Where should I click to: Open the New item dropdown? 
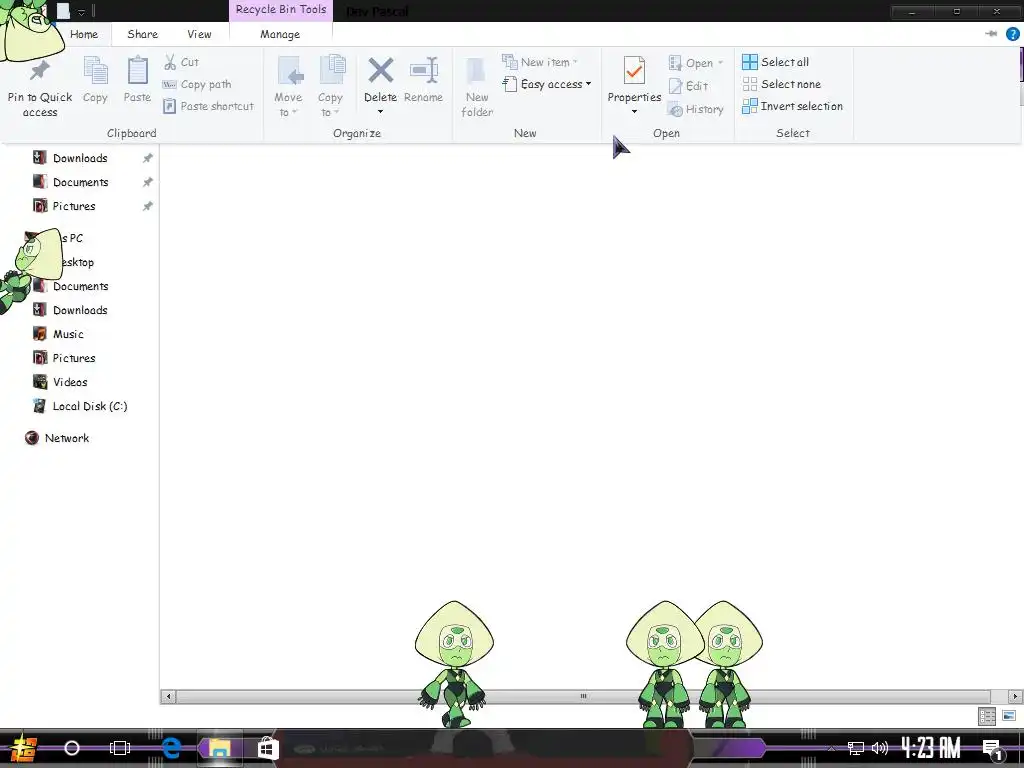tap(540, 62)
